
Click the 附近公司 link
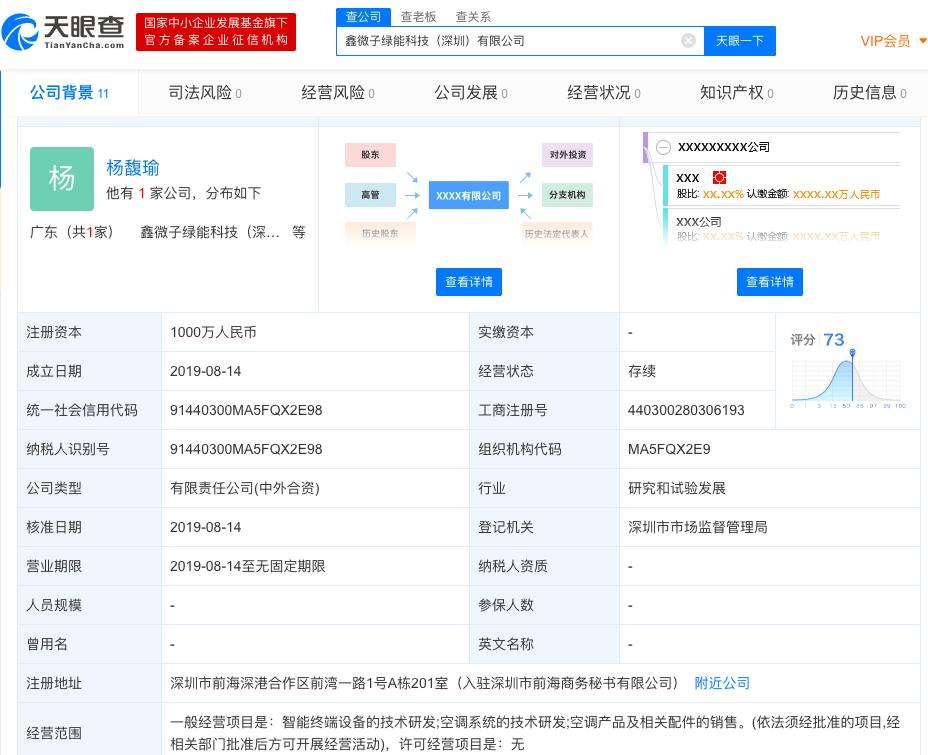click(x=721, y=683)
